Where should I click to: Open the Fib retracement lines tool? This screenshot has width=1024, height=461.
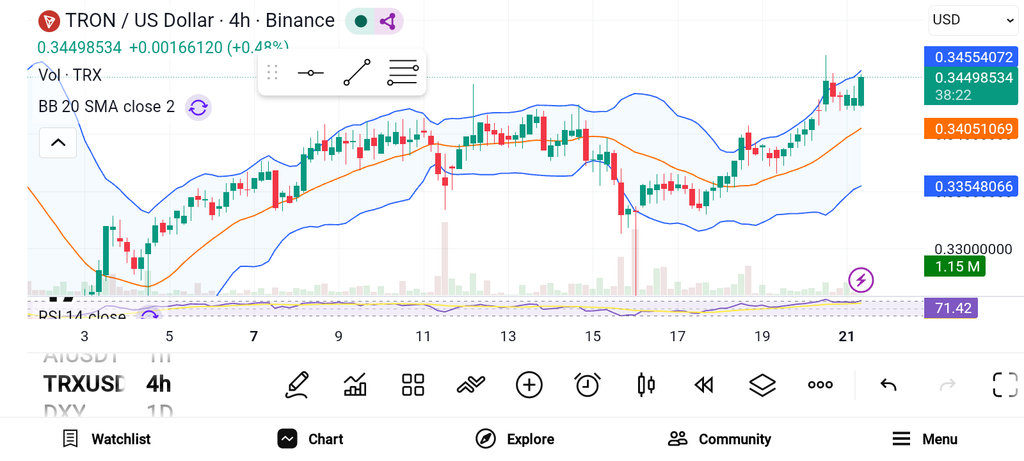(402, 72)
